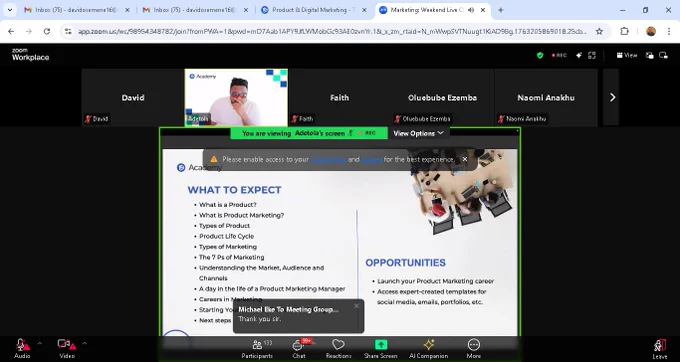This screenshot has height=362, width=680.
Task: Select Adetola's video thumbnail
Action: [x=236, y=98]
